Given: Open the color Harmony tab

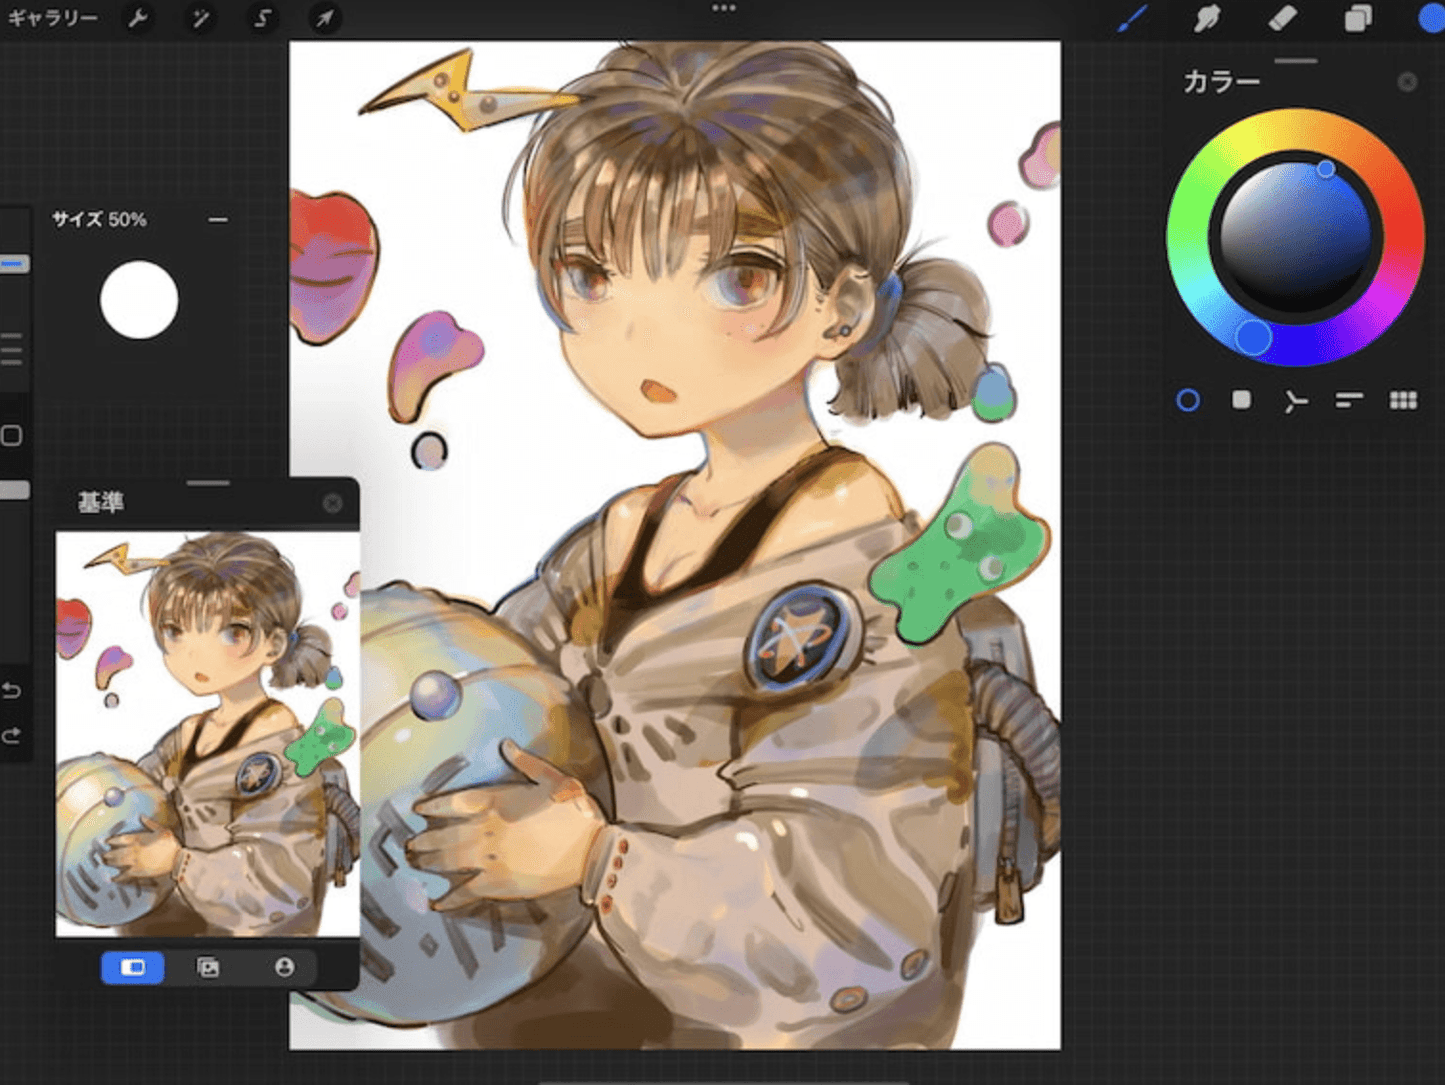Looking at the screenshot, I should [1295, 402].
